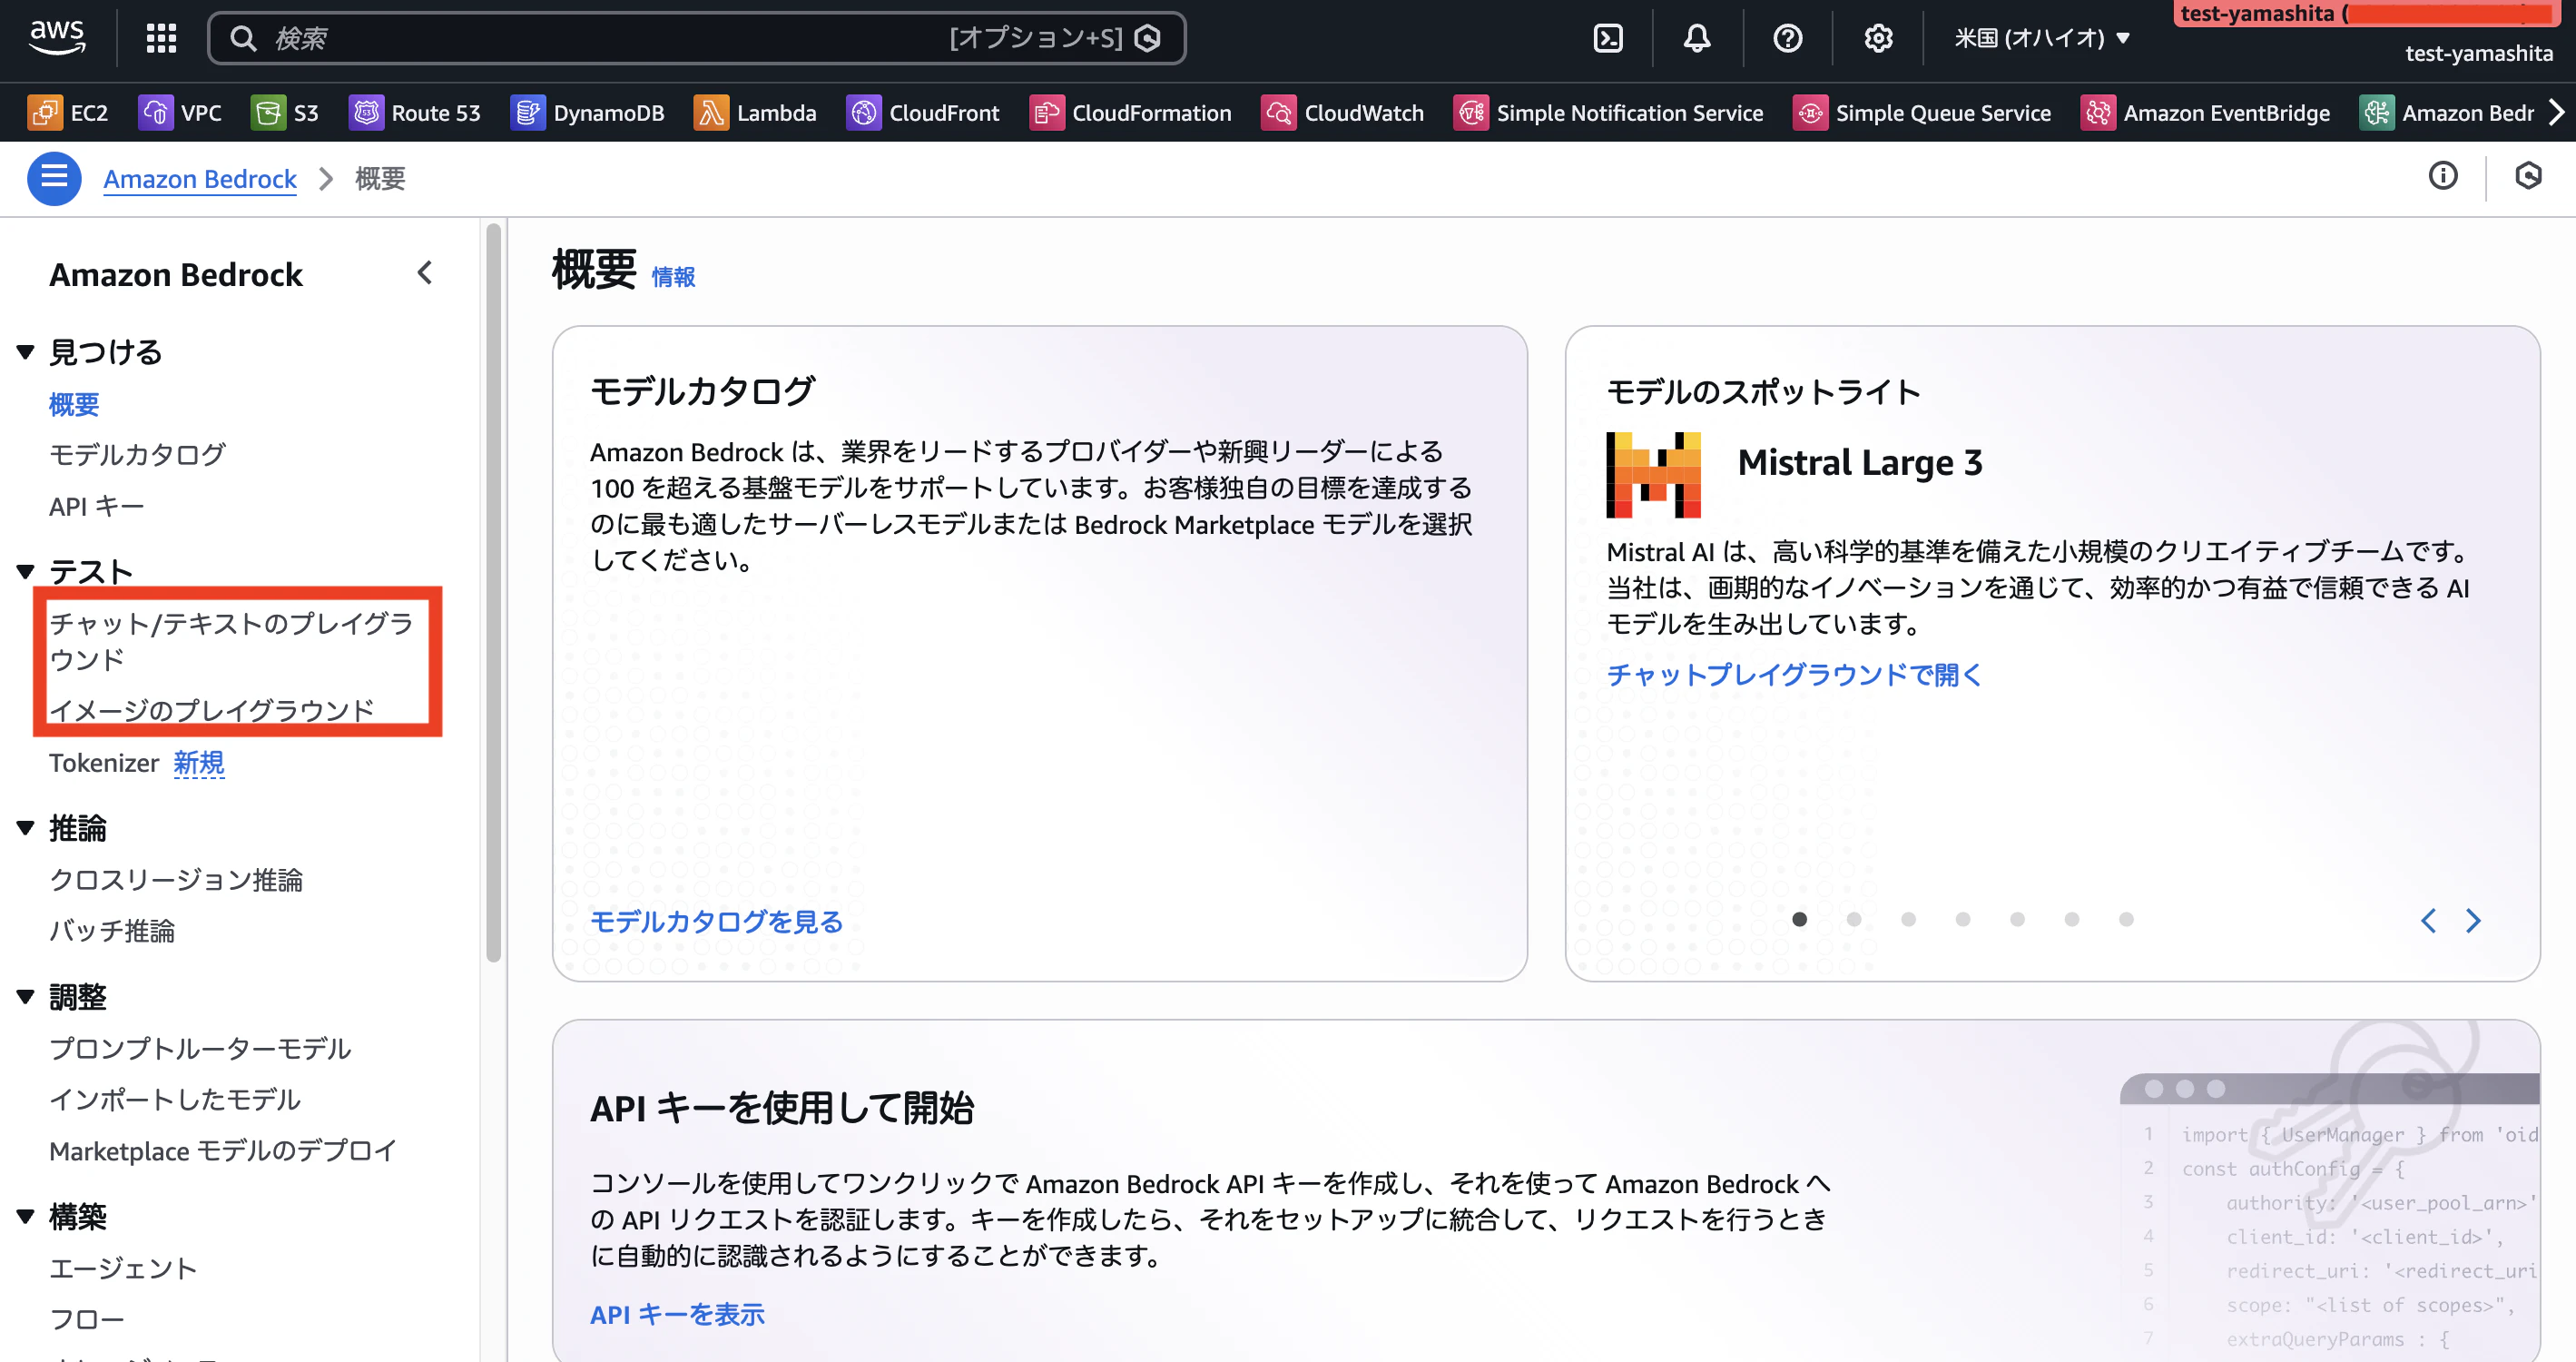This screenshot has width=2576, height=1362.
Task: Open the Amazon EventBridge shortcut
Action: tap(2205, 112)
